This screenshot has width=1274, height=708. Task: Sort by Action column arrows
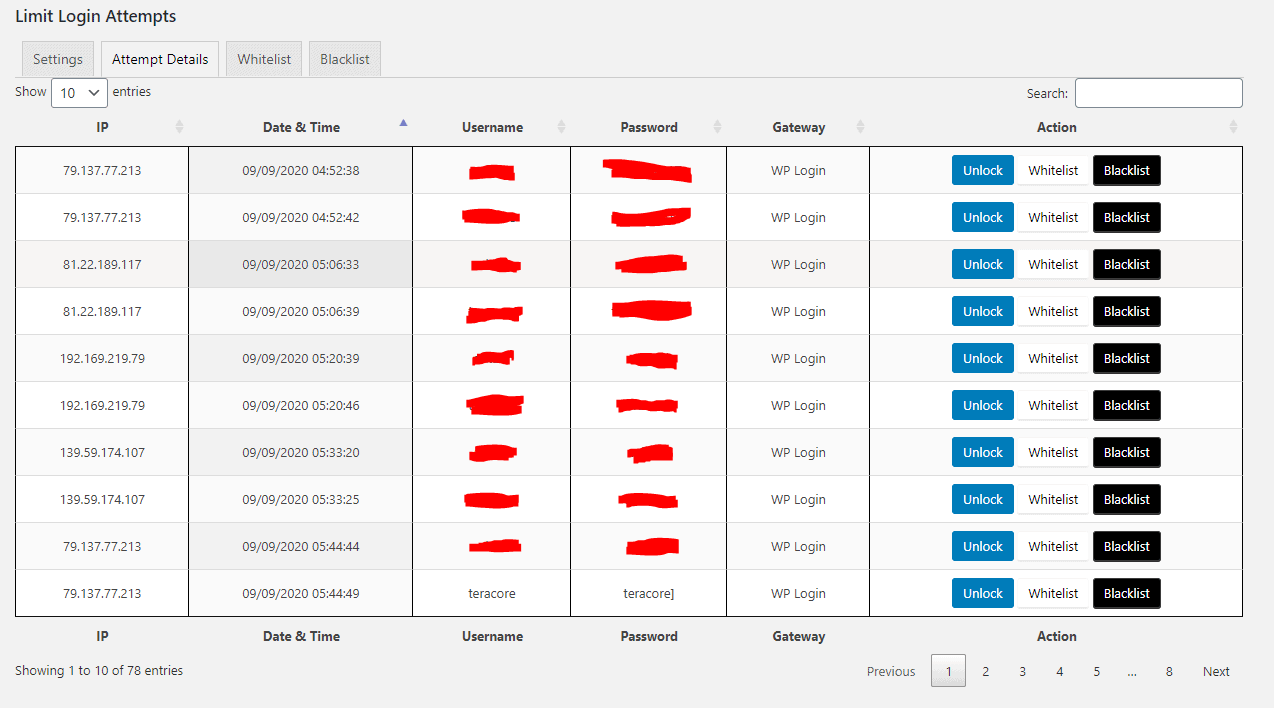[x=1233, y=127]
